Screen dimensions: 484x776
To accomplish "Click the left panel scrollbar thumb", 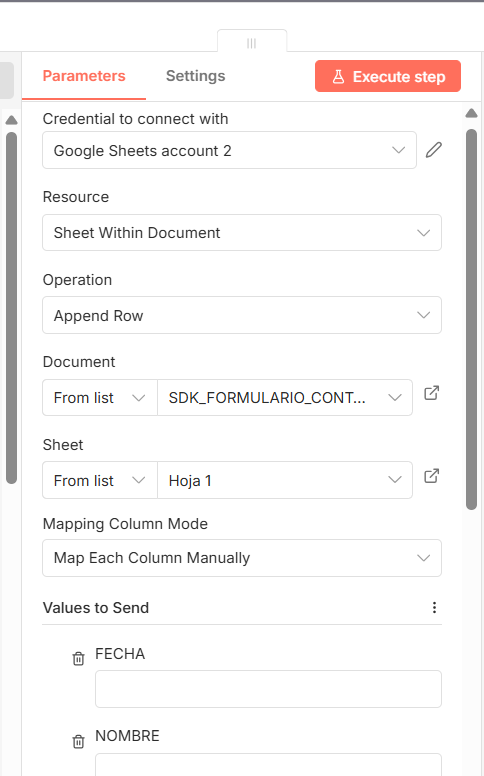I will 11,307.
